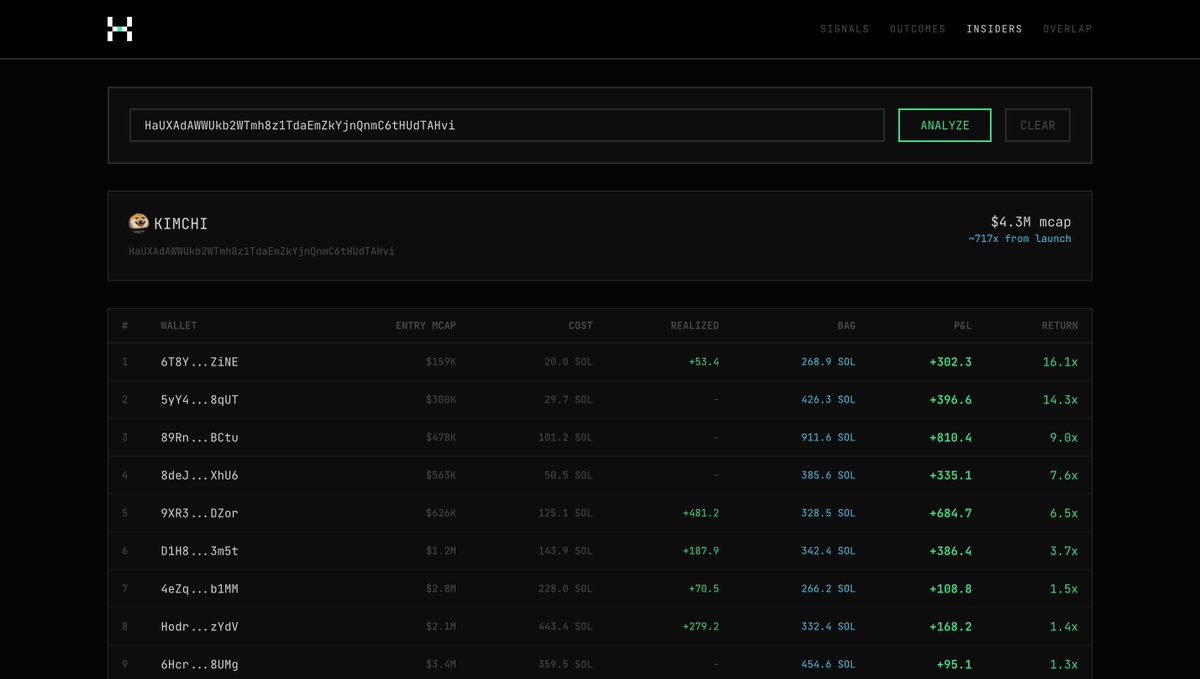Click the P&L column header
This screenshot has width=1200, height=679.
pyautogui.click(x=962, y=326)
